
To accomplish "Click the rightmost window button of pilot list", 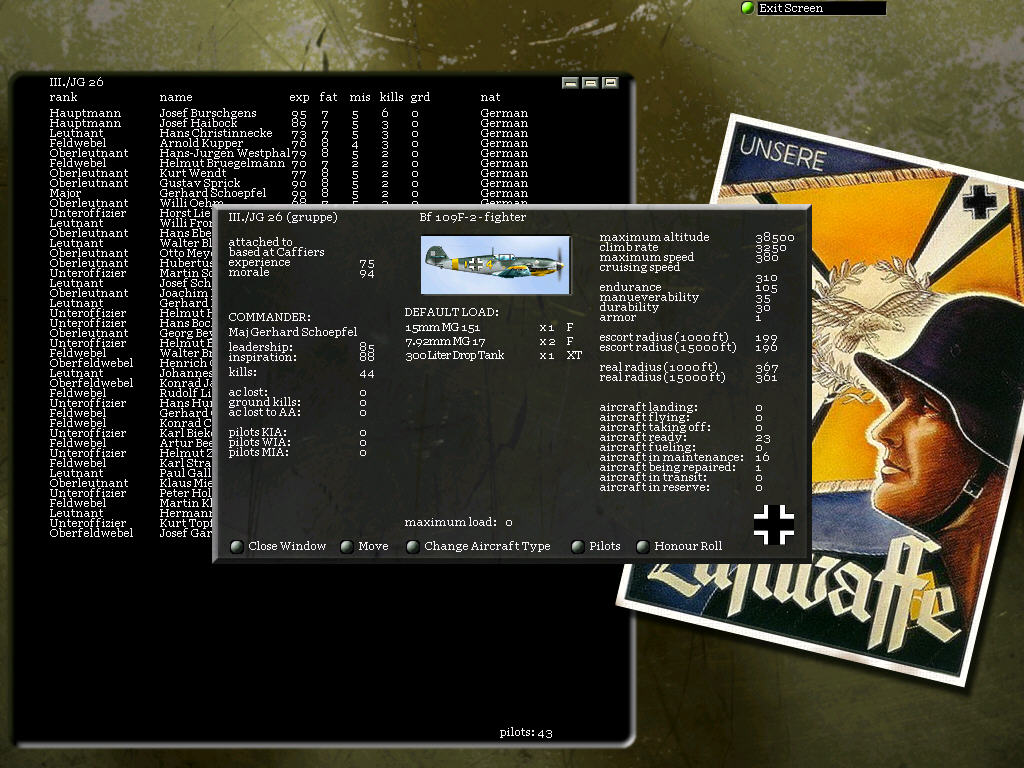I will (611, 83).
